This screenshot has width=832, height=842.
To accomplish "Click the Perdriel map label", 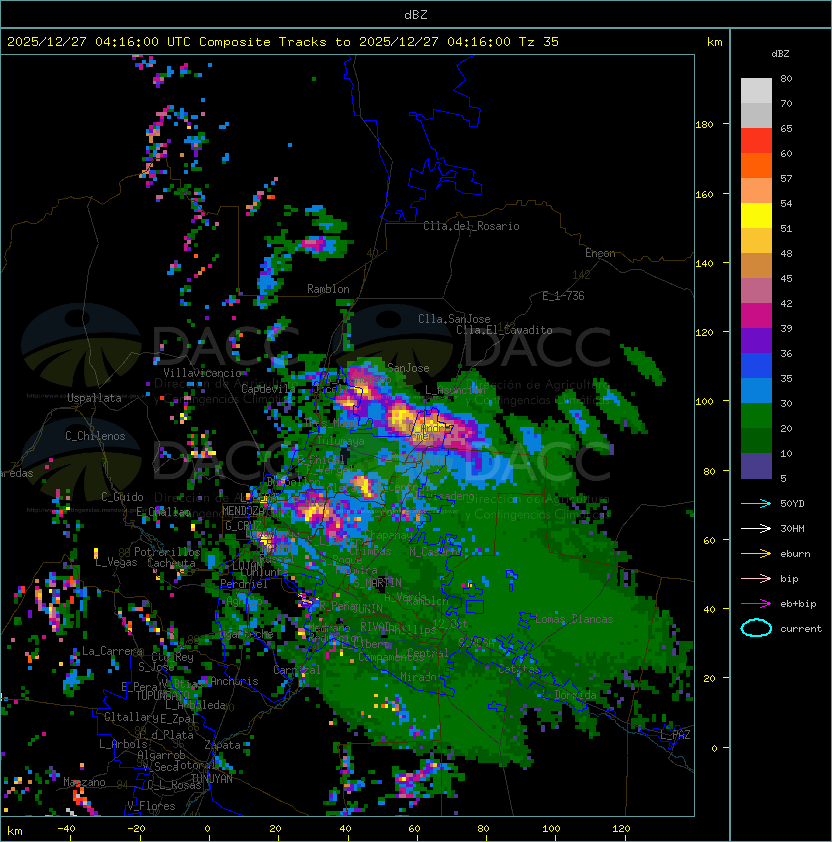I will (x=244, y=584).
